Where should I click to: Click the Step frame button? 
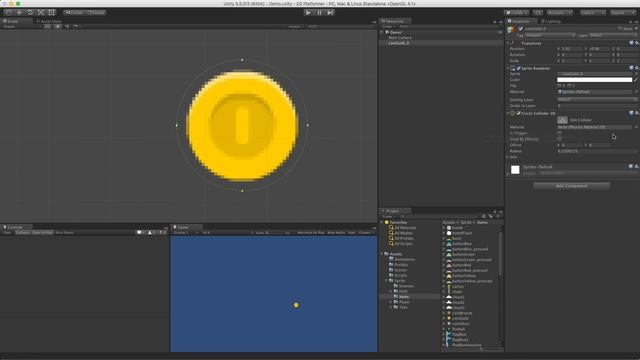click(331, 13)
